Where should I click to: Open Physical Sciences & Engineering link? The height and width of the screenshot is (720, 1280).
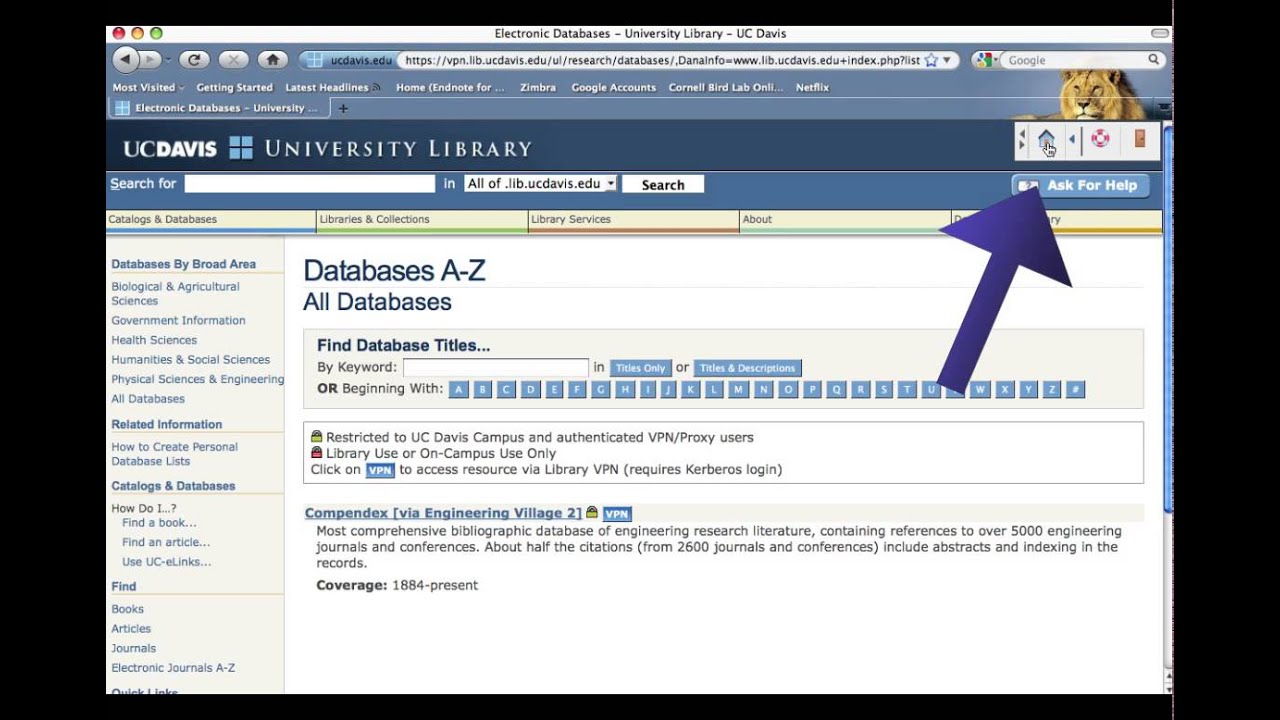[x=197, y=380]
